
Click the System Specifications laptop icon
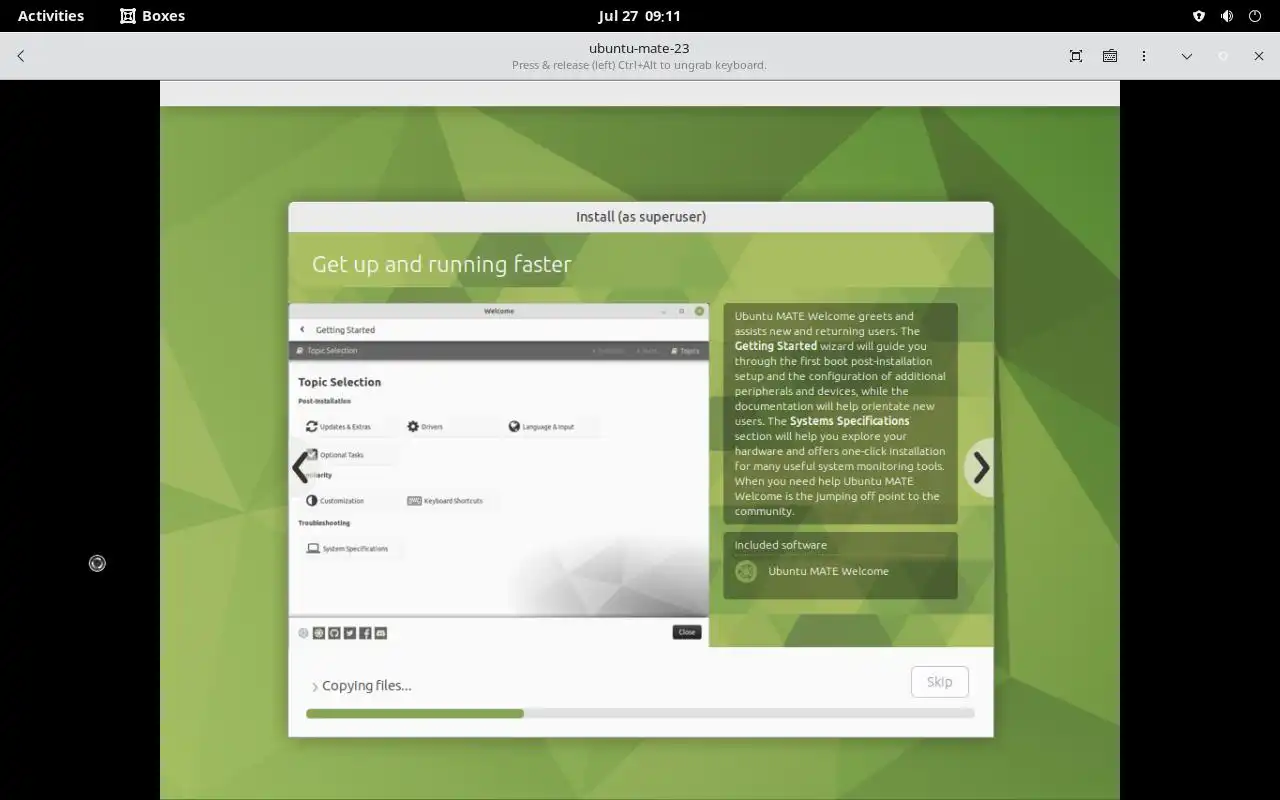[x=313, y=548]
